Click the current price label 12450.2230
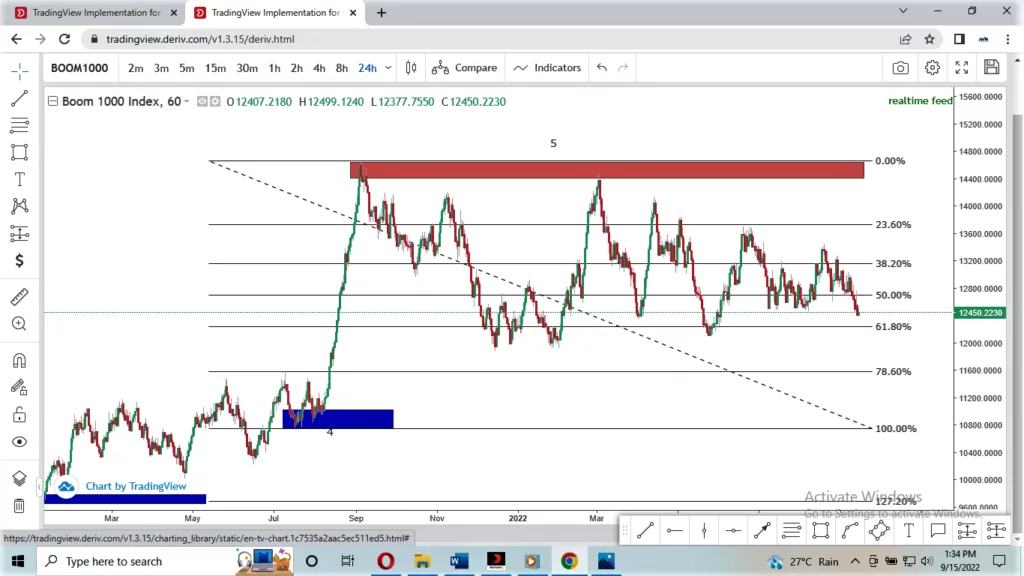This screenshot has height=576, width=1024. click(980, 313)
